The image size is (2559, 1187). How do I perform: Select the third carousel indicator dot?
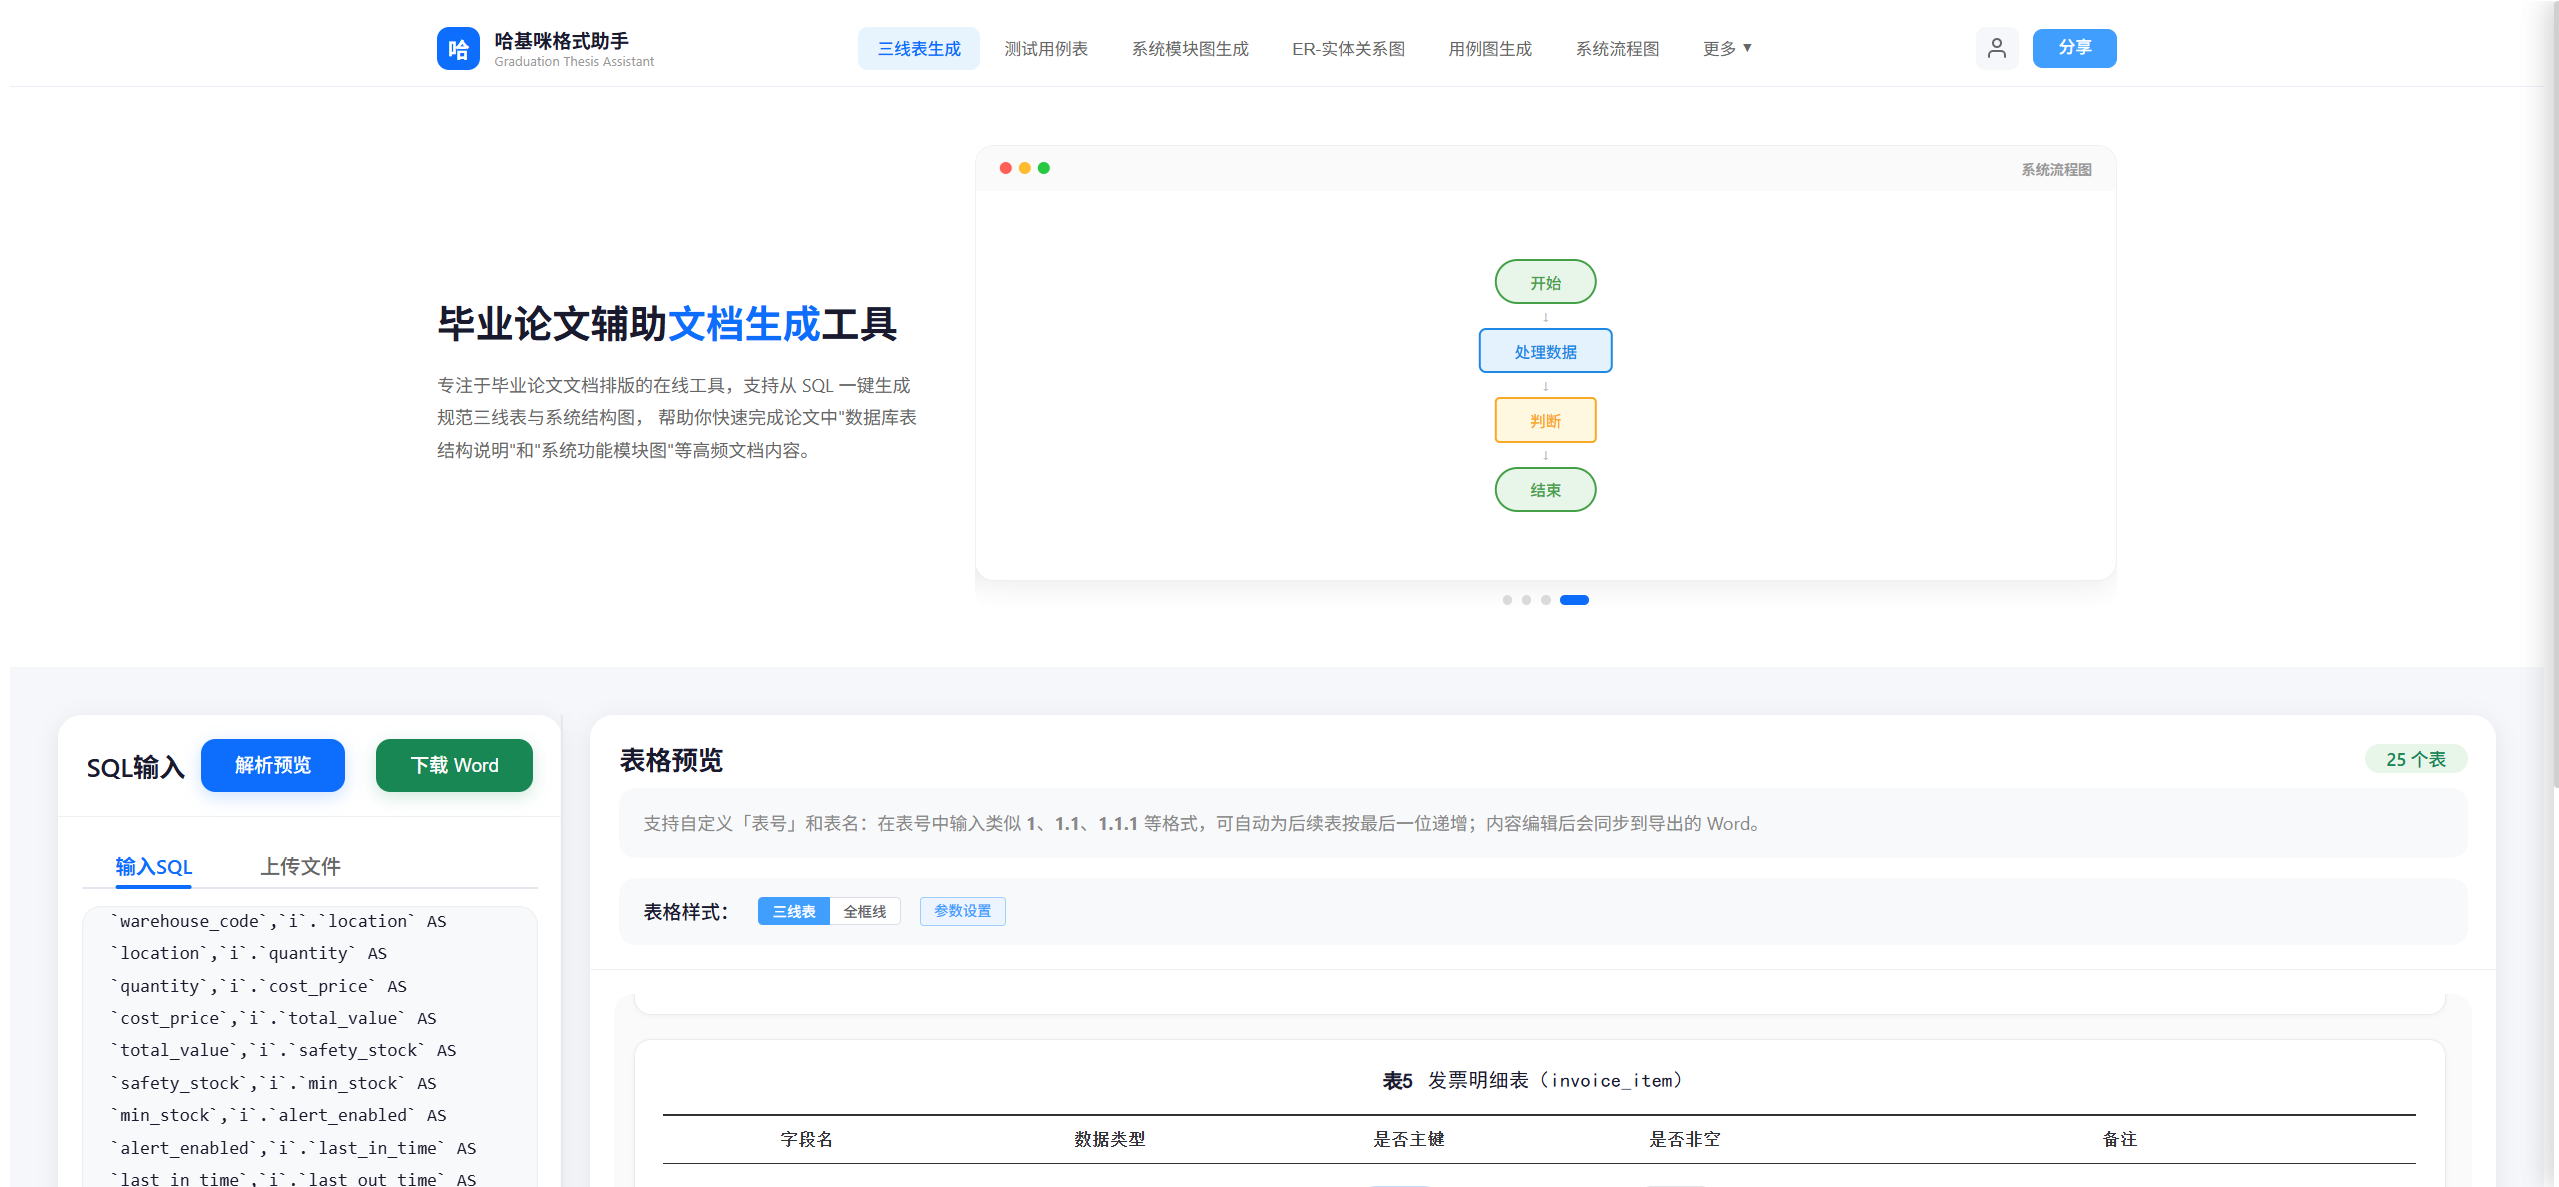1546,600
